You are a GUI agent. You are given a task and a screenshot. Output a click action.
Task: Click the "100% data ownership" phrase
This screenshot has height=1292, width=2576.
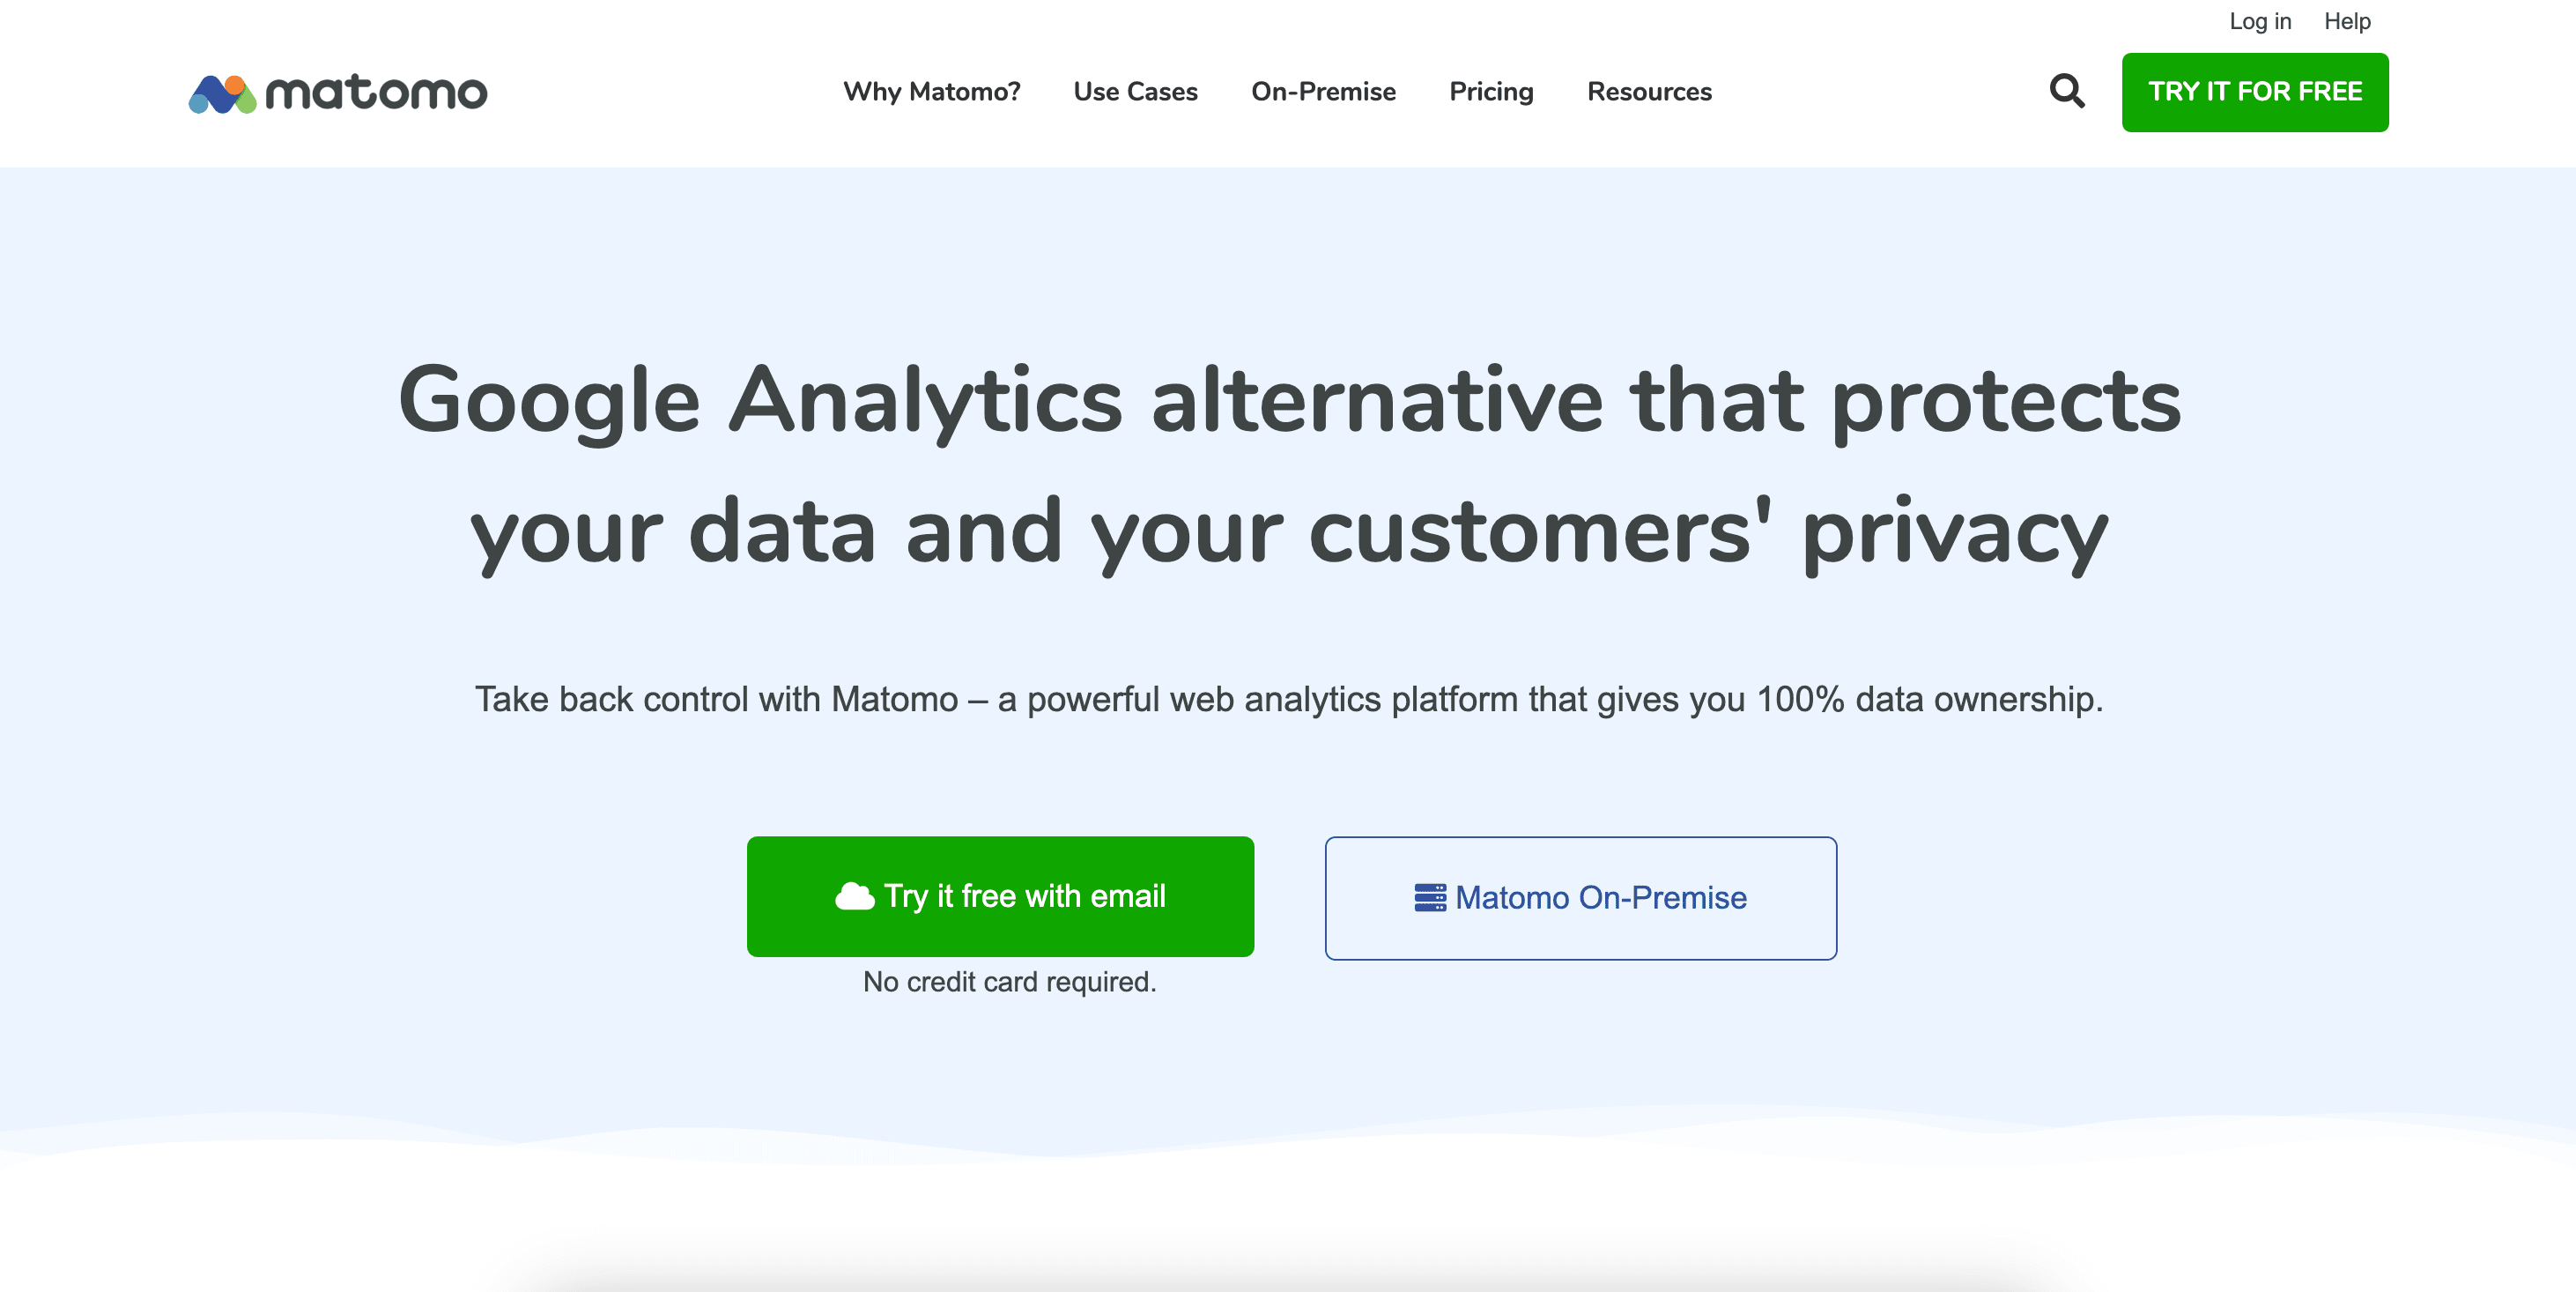[x=1928, y=699]
